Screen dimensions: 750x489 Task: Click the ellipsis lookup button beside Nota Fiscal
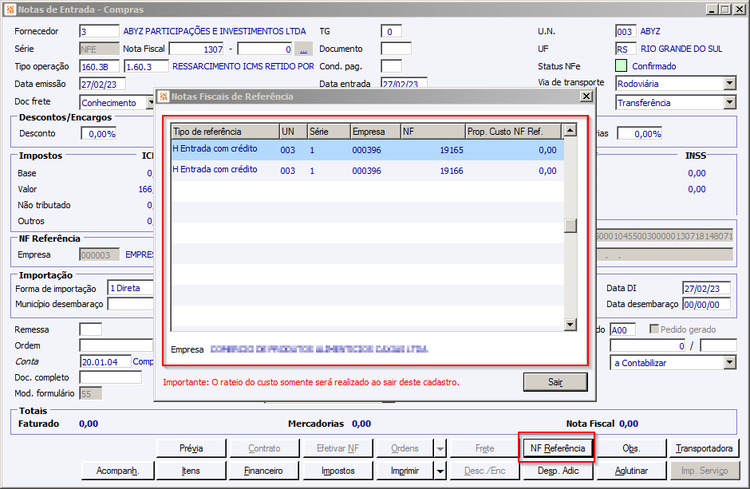tap(304, 48)
